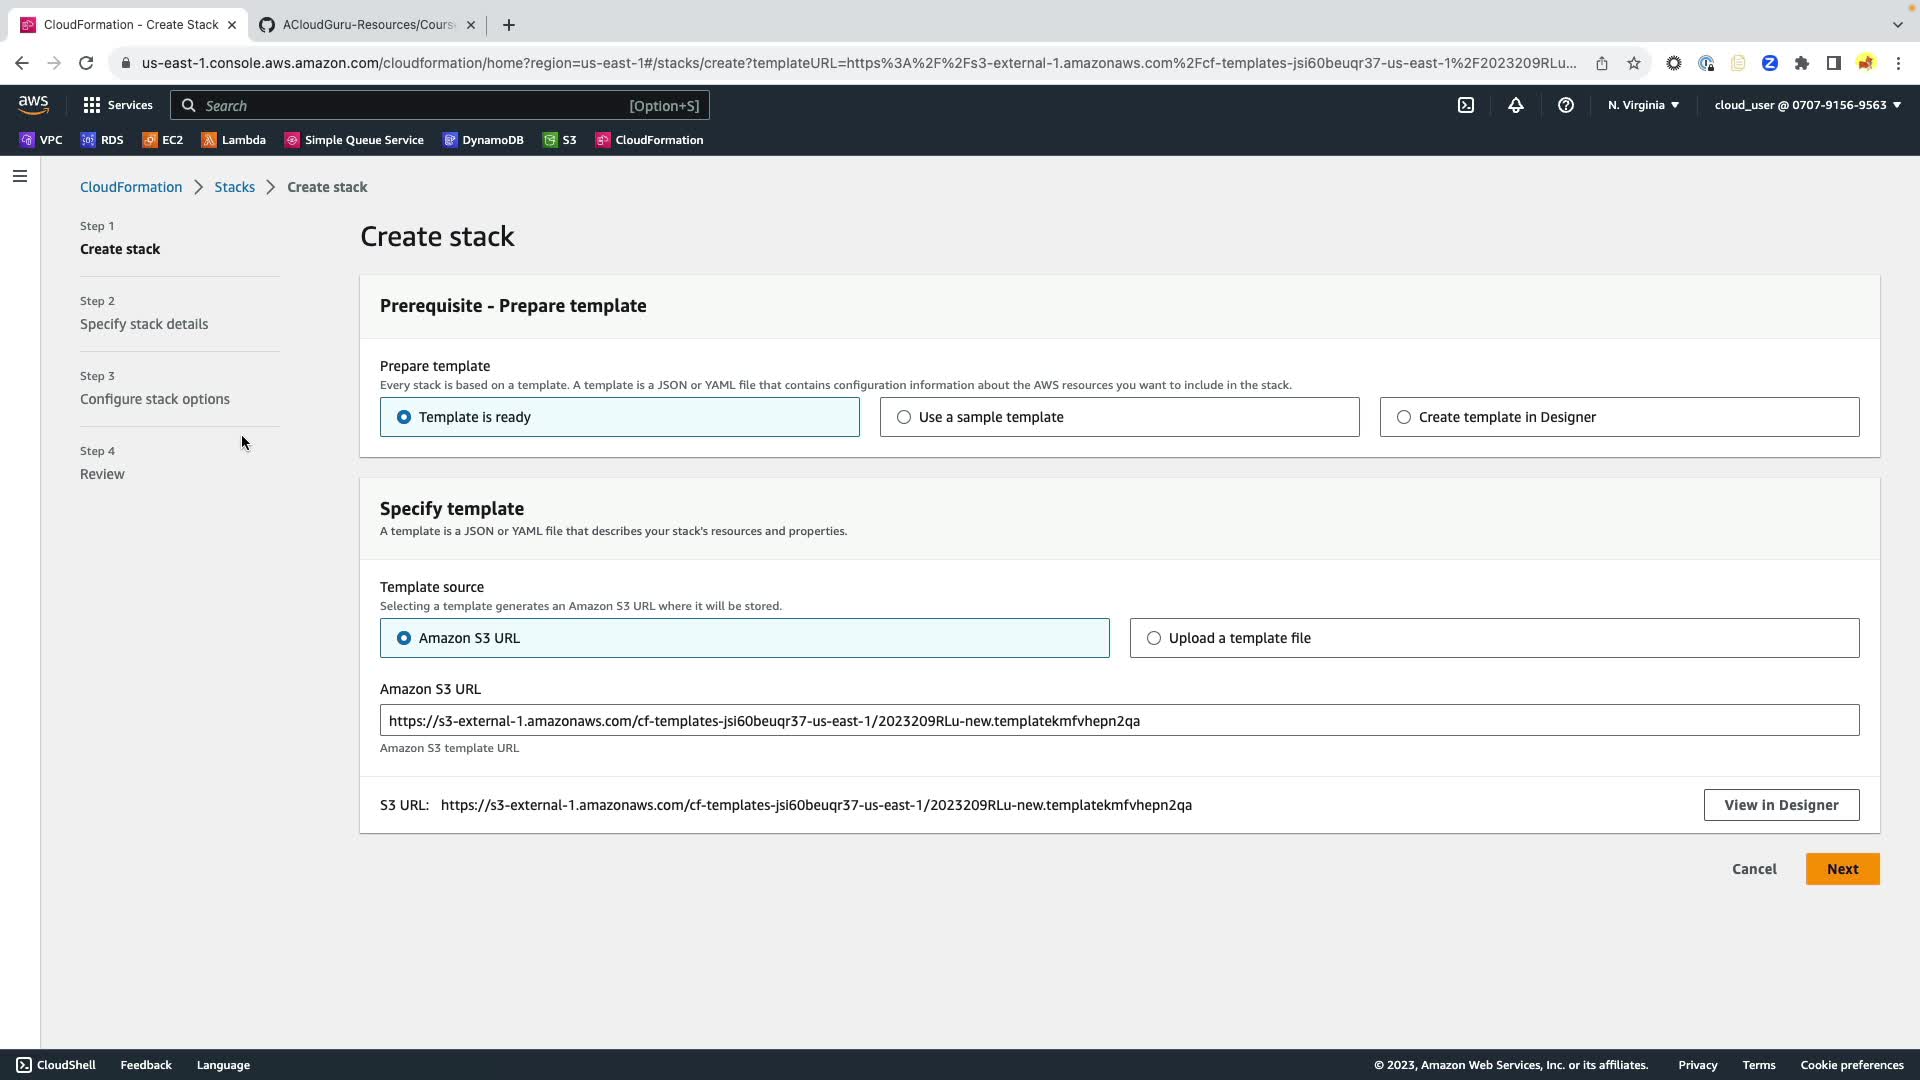The height and width of the screenshot is (1080, 1920).
Task: Open the help question mark icon
Action: [1566, 105]
